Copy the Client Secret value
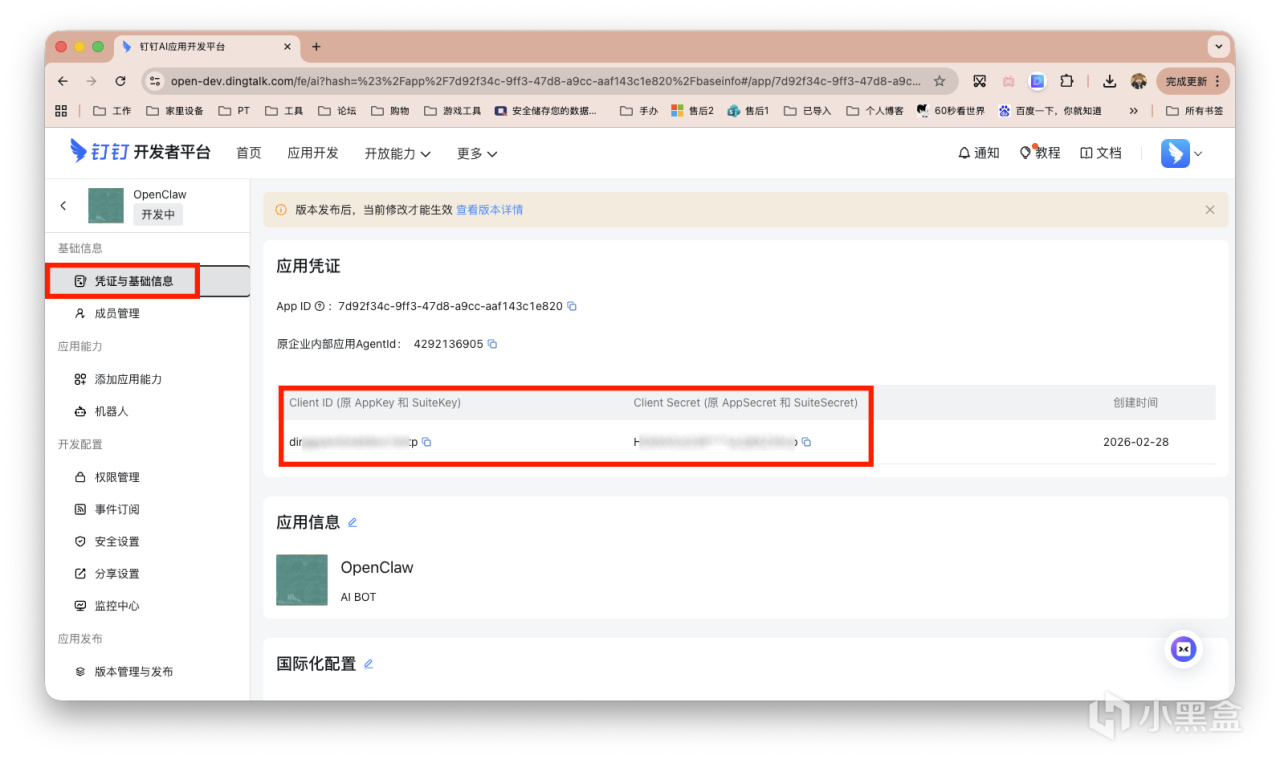 807,442
